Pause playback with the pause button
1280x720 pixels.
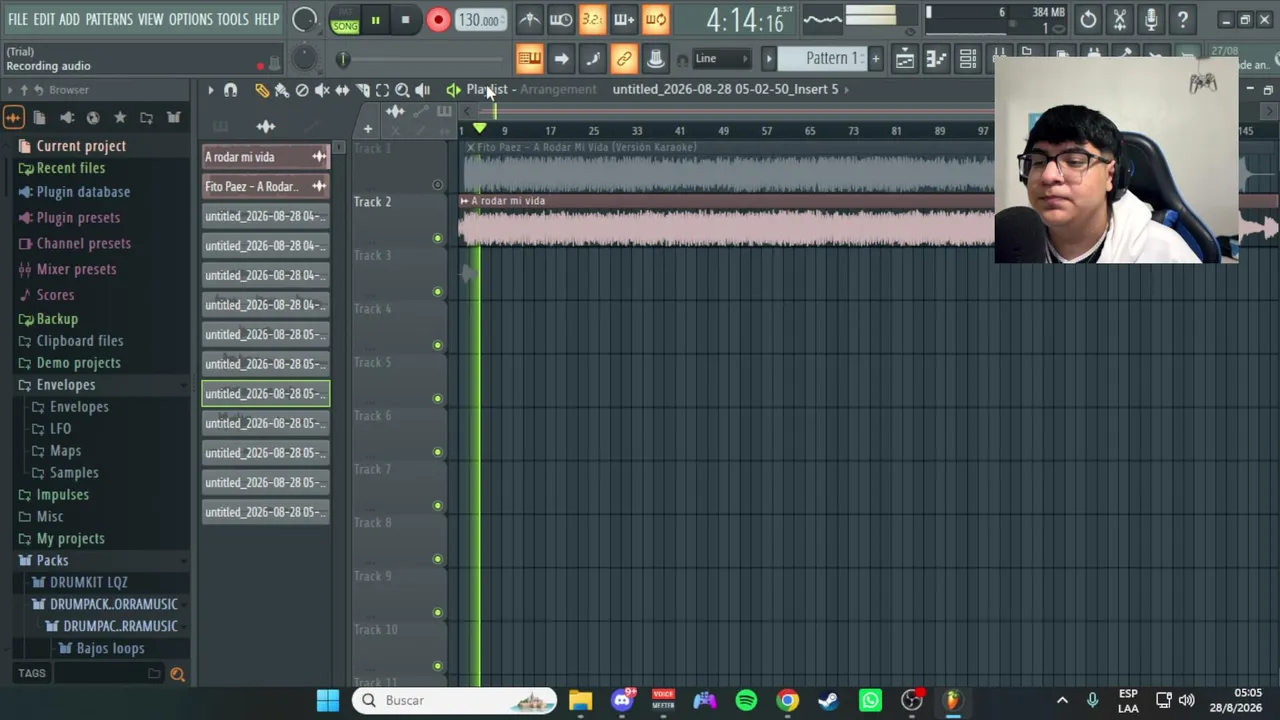pos(375,20)
